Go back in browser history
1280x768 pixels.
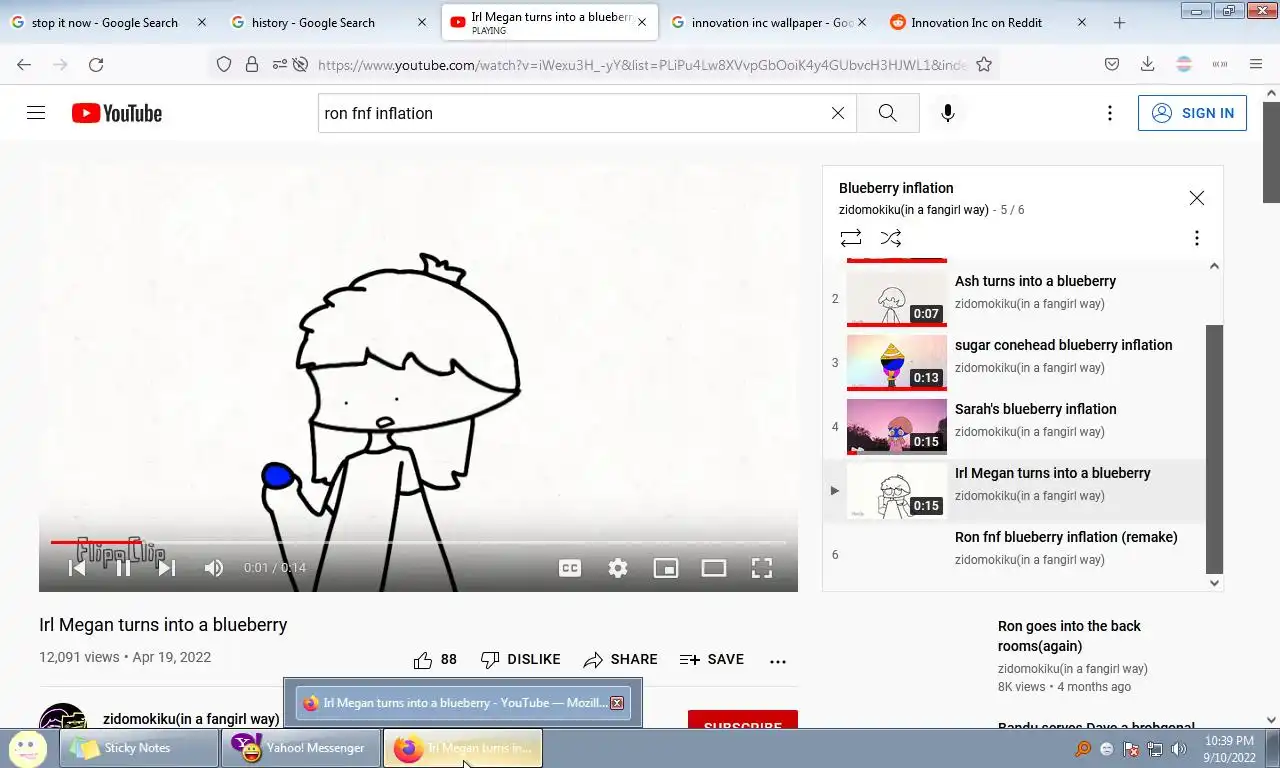point(24,64)
